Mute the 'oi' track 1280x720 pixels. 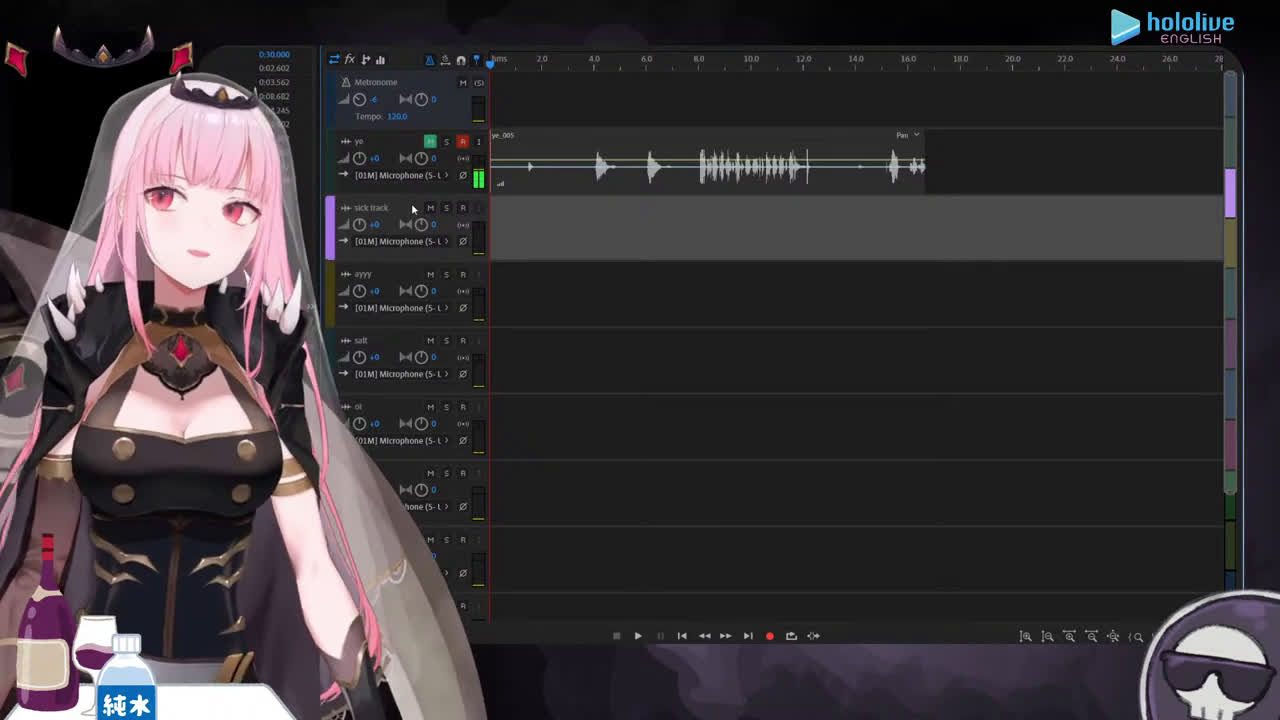[x=430, y=407]
